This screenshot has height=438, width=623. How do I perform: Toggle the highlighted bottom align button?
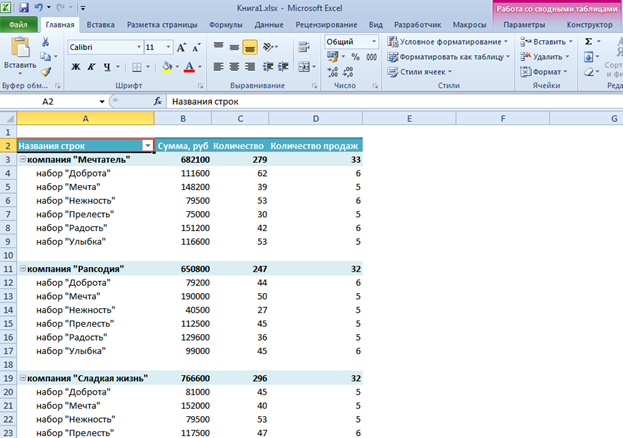pyautogui.click(x=250, y=47)
